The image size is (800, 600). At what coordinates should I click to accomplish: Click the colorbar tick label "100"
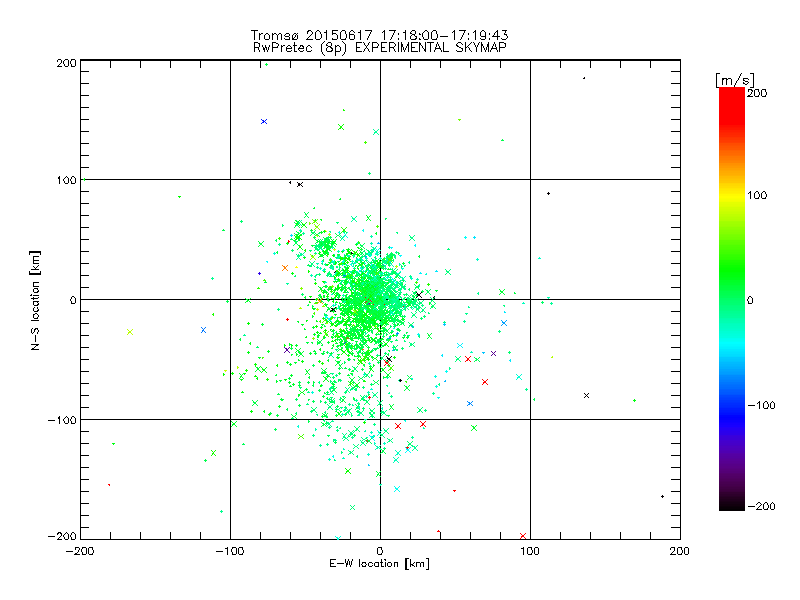click(757, 195)
